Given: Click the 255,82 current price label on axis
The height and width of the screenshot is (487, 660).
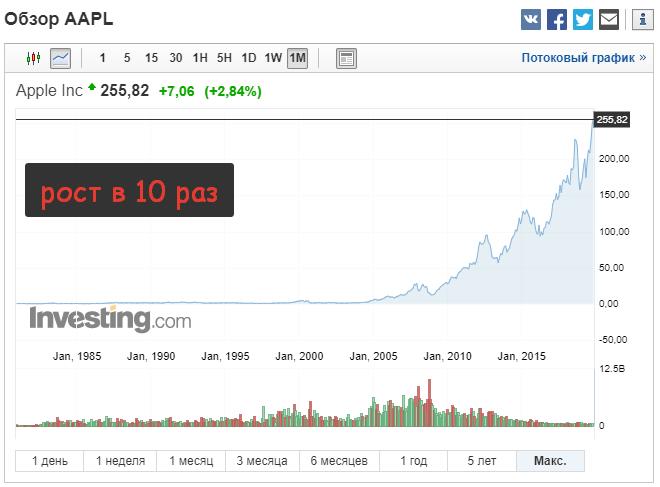Looking at the screenshot, I should pyautogui.click(x=611, y=120).
